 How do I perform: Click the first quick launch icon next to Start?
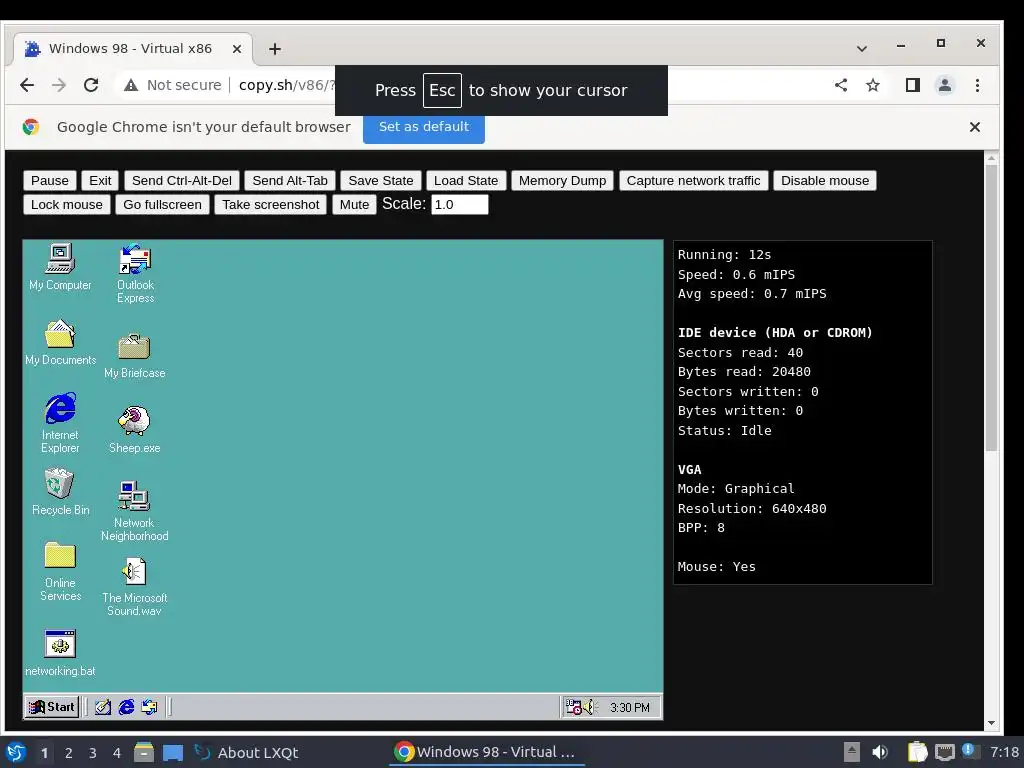tap(103, 707)
